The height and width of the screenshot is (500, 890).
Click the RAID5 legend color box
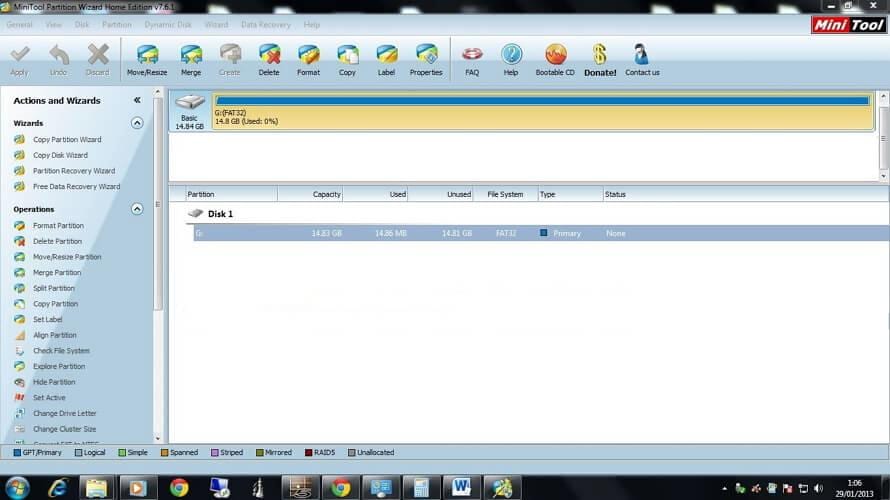(308, 453)
